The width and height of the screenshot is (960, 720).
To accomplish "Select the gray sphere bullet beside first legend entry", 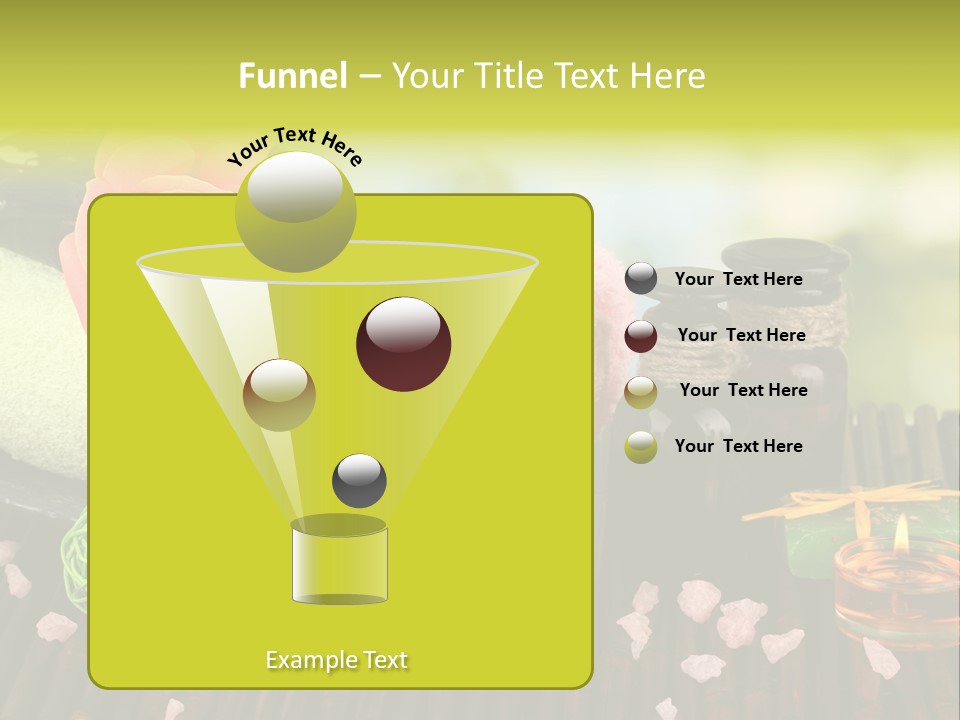I will [640, 279].
